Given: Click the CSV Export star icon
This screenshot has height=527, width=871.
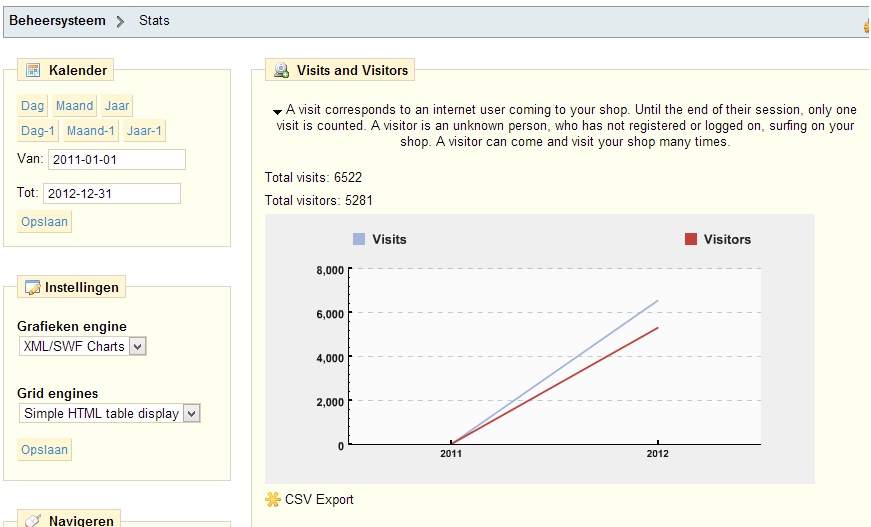Looking at the screenshot, I should tap(273, 499).
